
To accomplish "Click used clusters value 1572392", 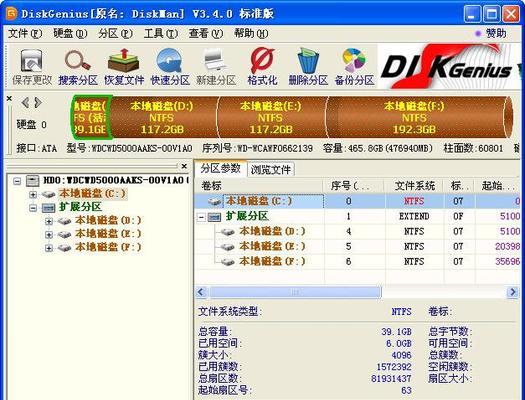I will [x=394, y=367].
